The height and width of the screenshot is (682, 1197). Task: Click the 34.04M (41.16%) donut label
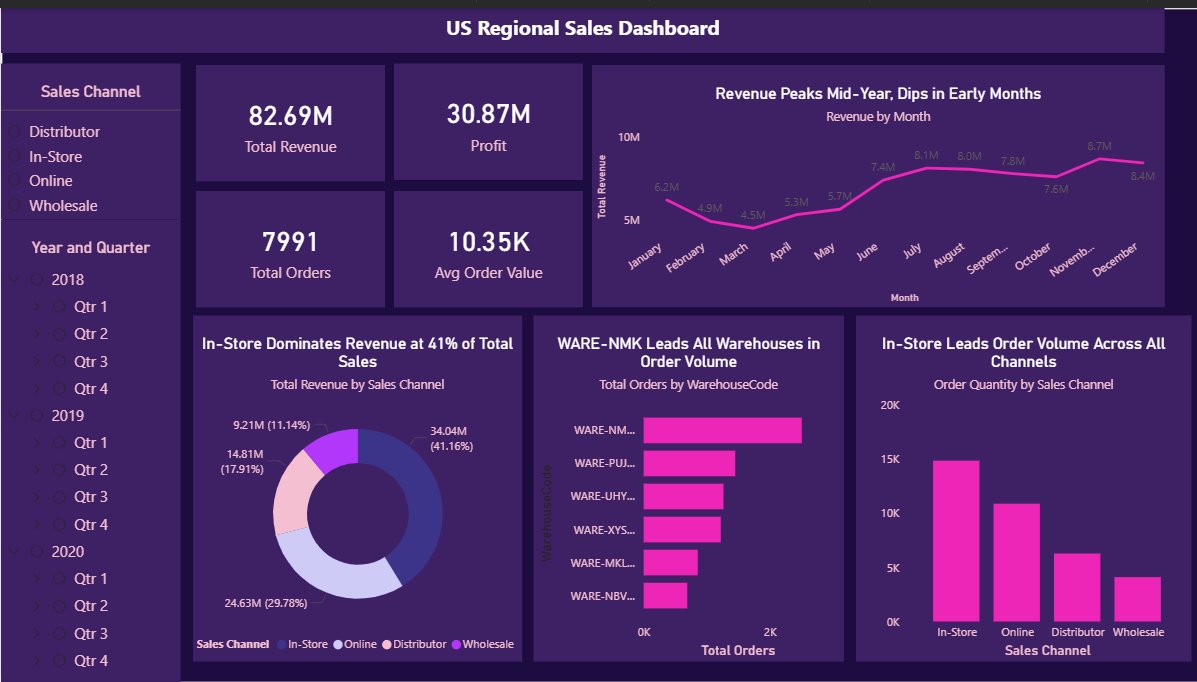(x=451, y=438)
